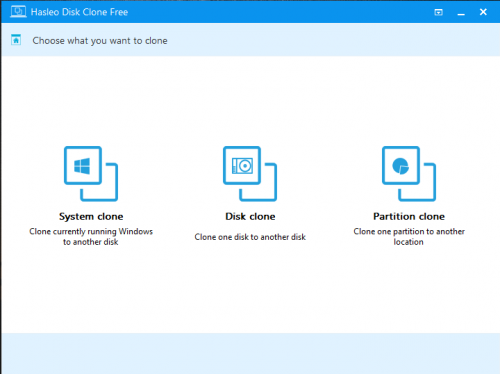Close the Hasleo Disk Clone window
The width and height of the screenshot is (500, 374).
click(483, 12)
